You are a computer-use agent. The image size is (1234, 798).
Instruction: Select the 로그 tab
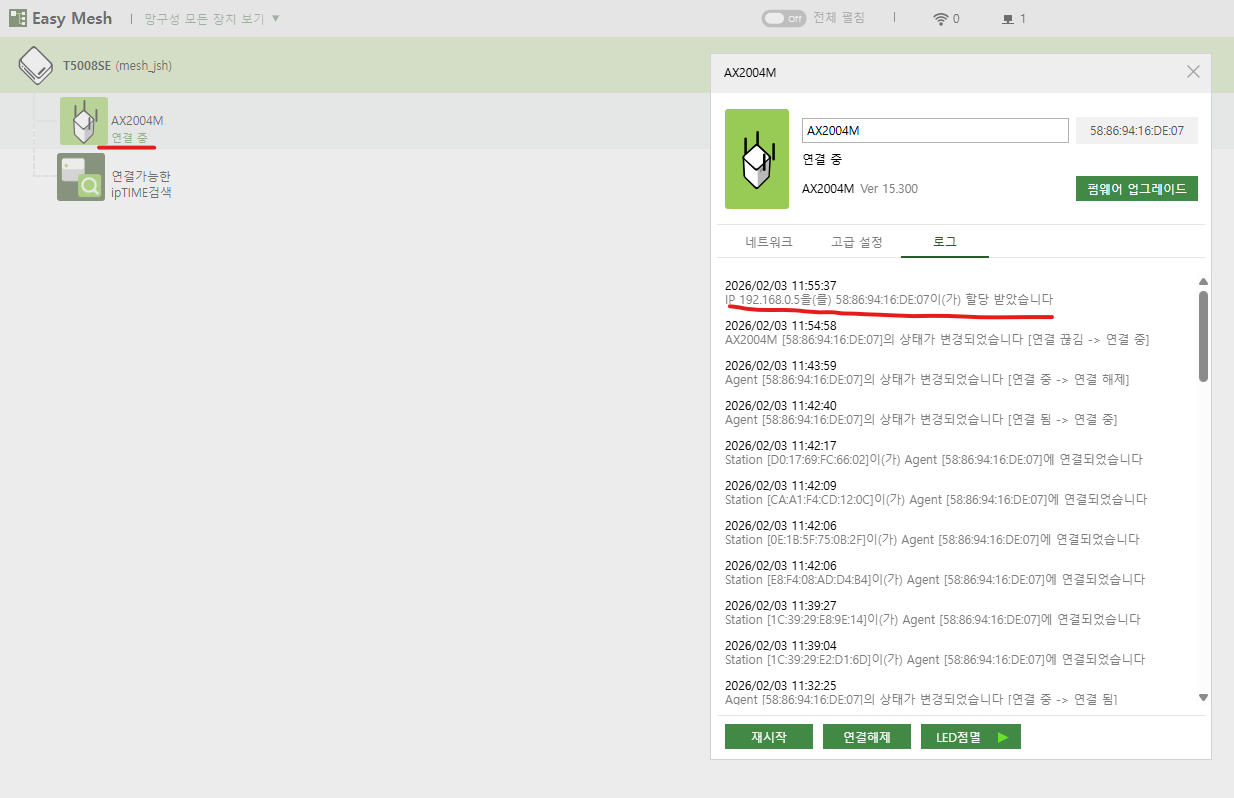pos(945,242)
